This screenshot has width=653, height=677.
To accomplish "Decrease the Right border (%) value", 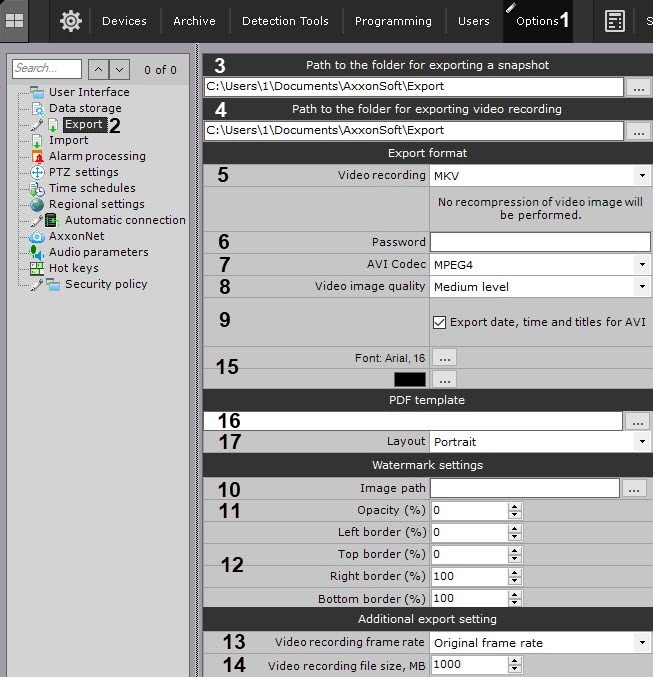I will coord(514,581).
